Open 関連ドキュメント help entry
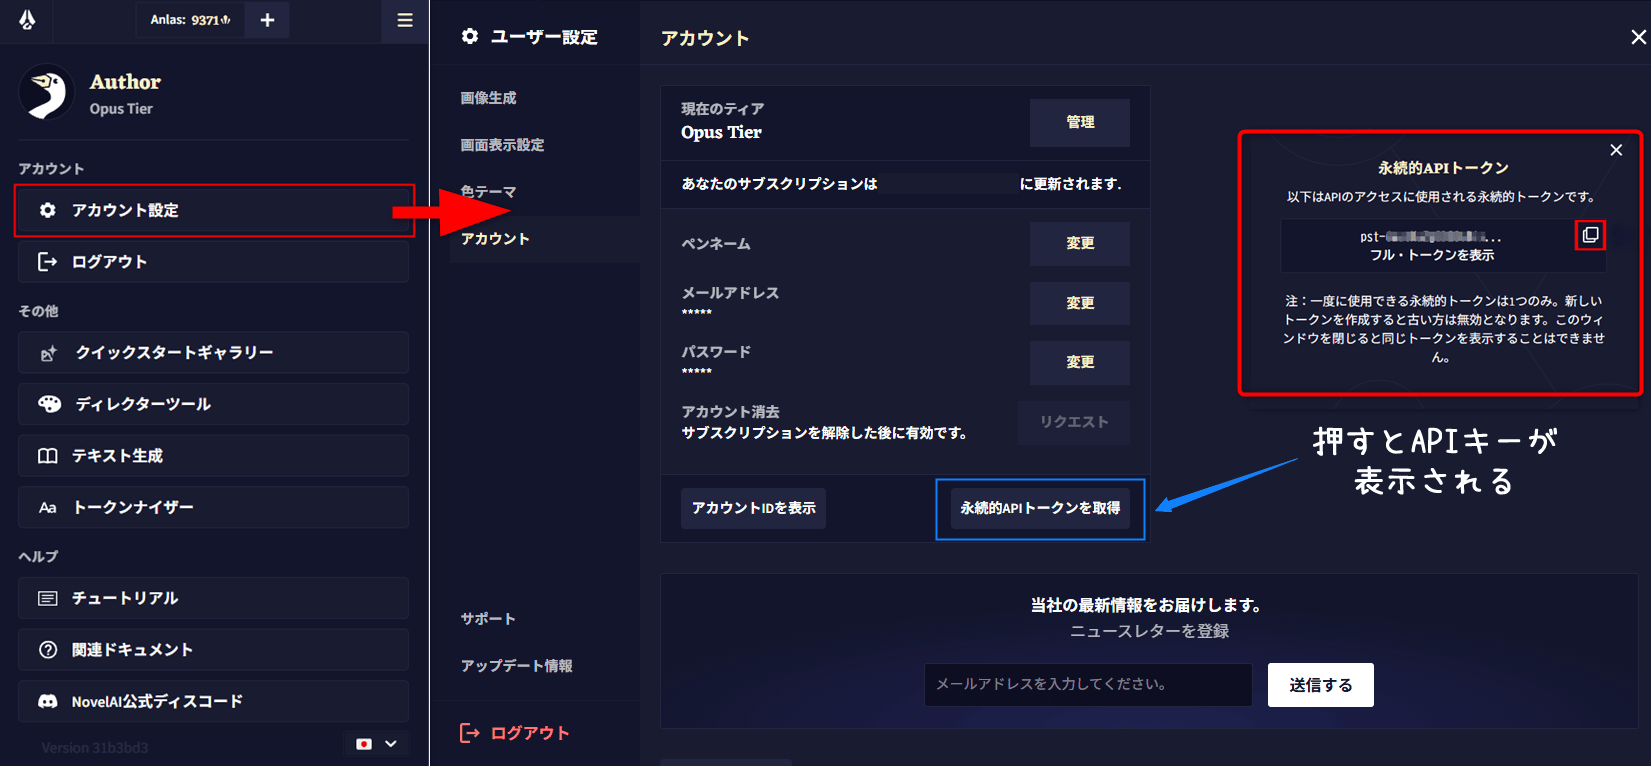1651x766 pixels. point(213,650)
